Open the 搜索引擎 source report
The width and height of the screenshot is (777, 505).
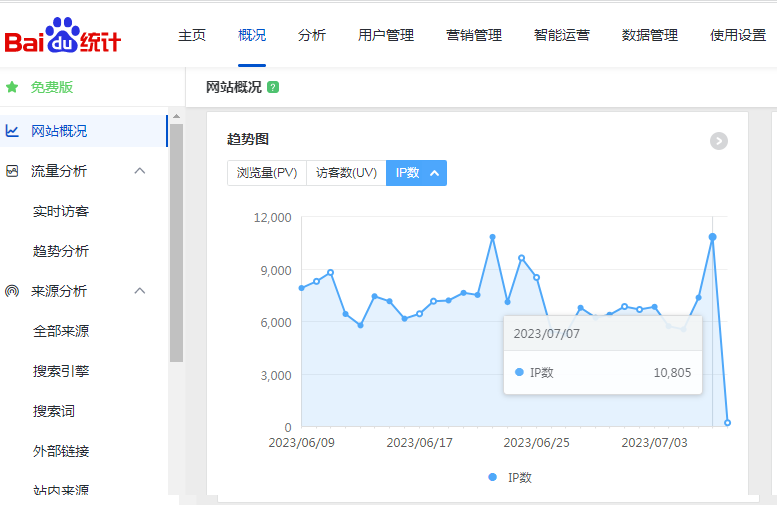coord(61,371)
